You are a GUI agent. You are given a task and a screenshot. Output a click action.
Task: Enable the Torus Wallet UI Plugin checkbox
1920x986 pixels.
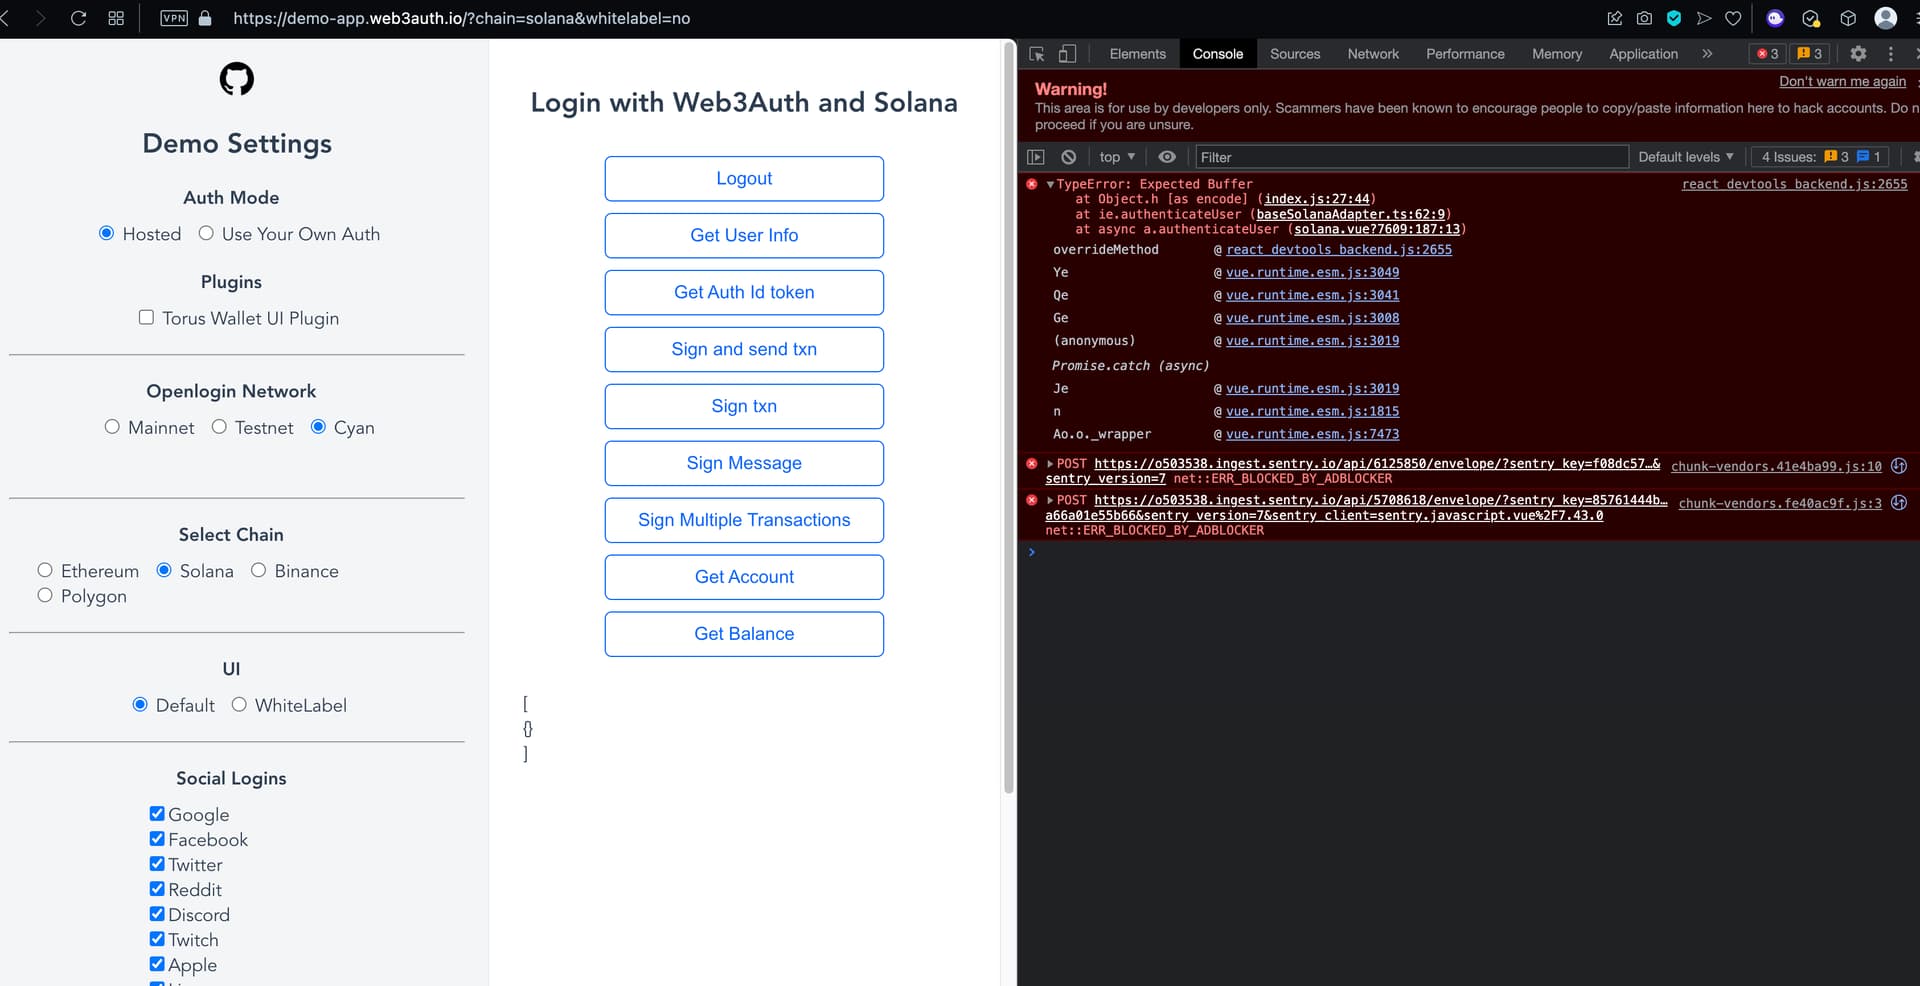coord(146,317)
